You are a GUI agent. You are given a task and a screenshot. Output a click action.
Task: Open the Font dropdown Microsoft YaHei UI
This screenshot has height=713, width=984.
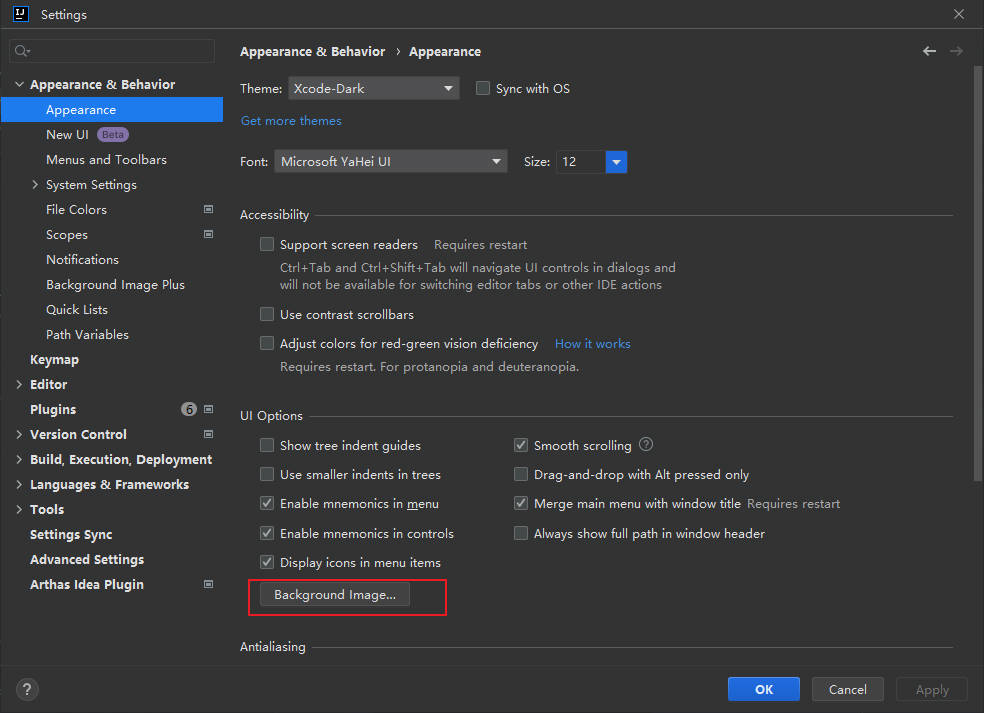pos(390,161)
